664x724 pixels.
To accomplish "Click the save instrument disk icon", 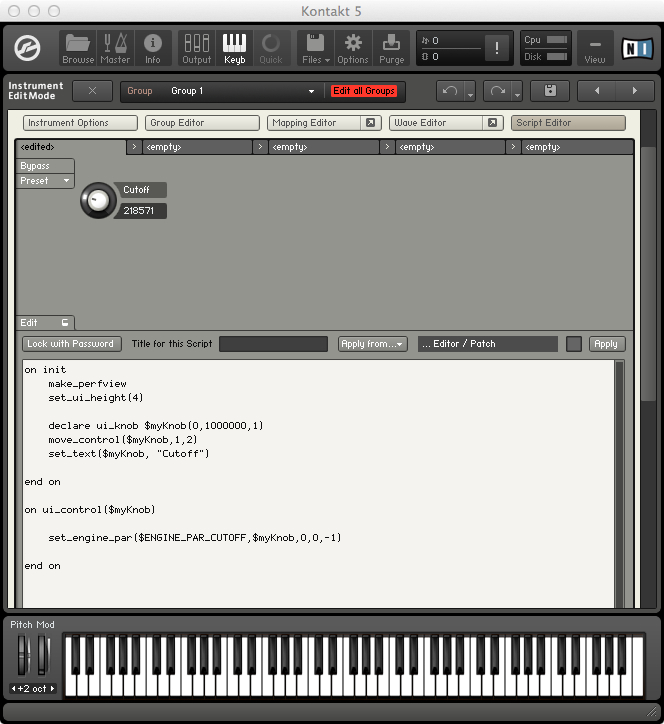I will click(x=550, y=91).
